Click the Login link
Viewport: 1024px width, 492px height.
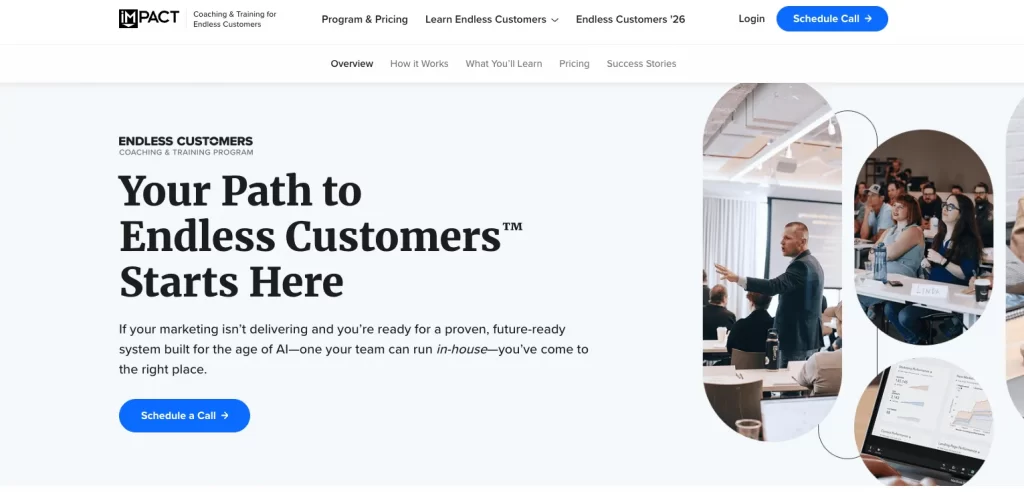pos(751,19)
